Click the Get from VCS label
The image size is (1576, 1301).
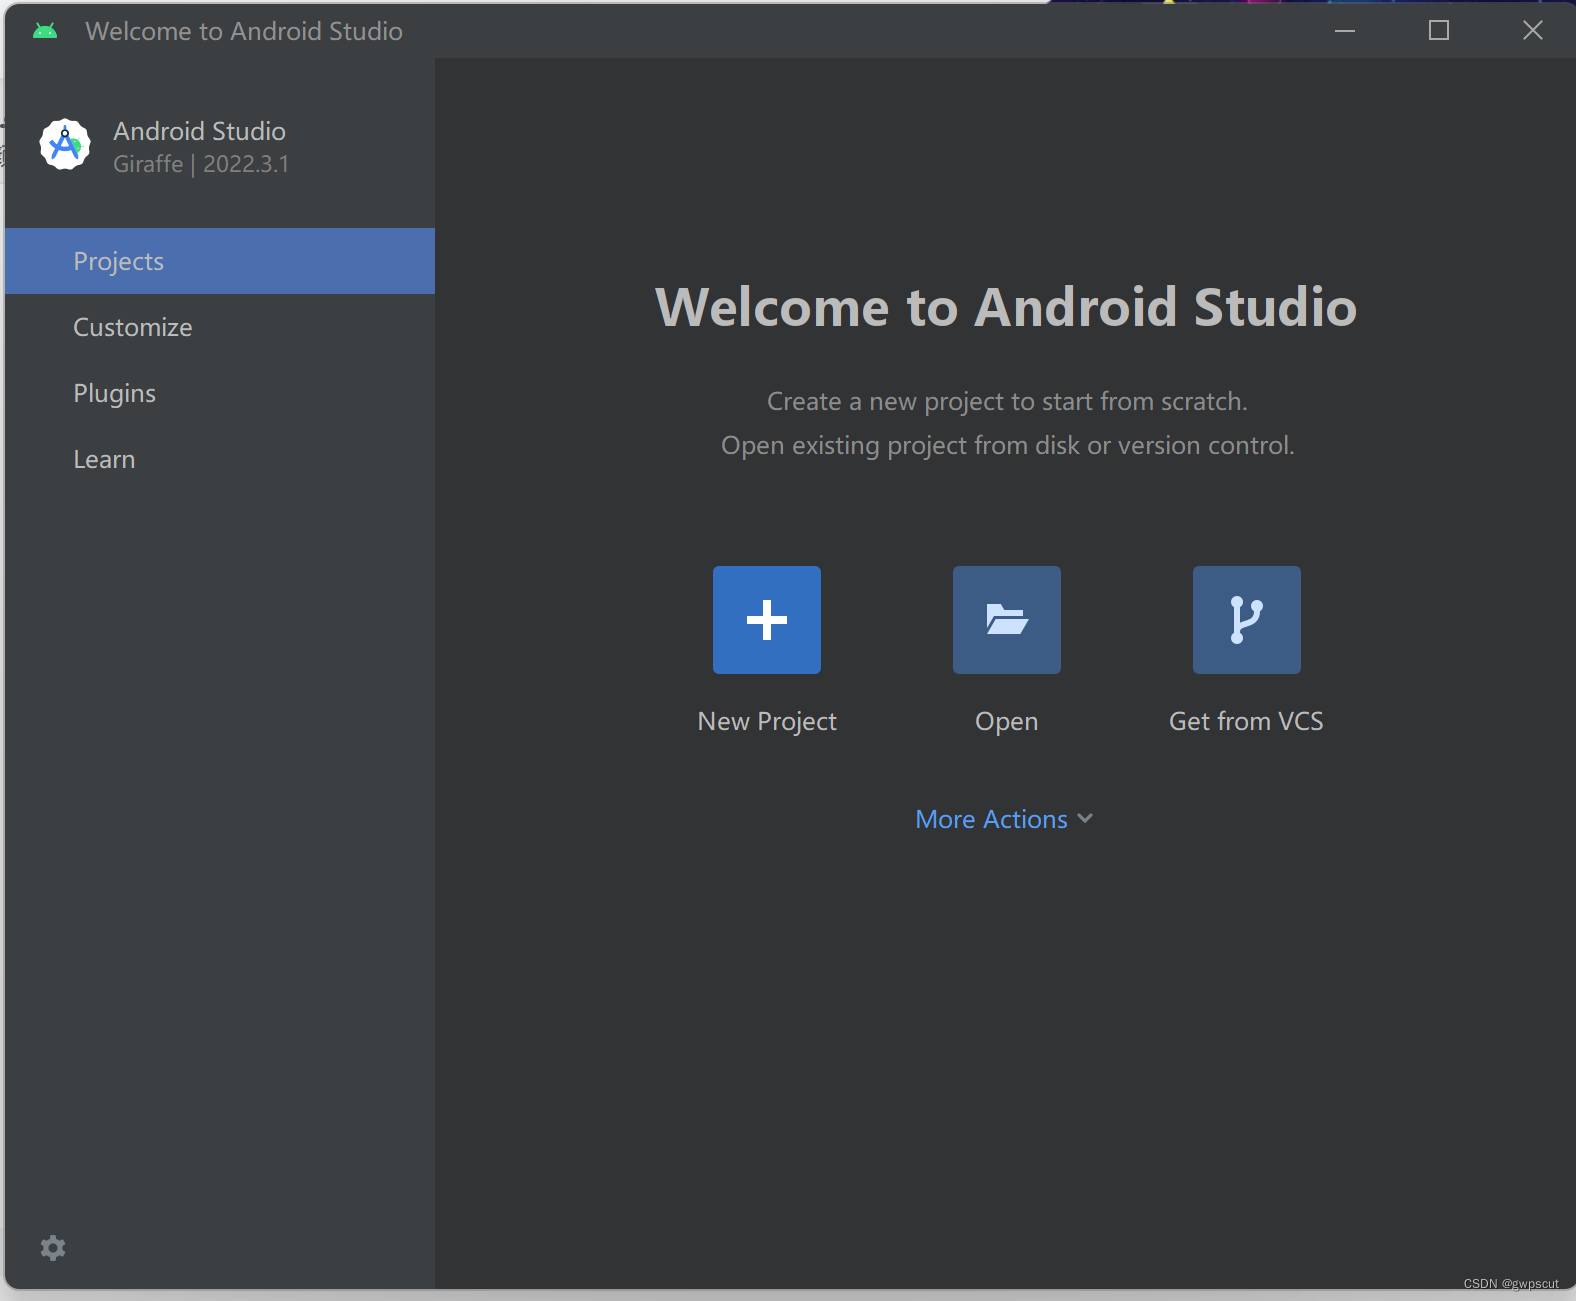[1246, 721]
